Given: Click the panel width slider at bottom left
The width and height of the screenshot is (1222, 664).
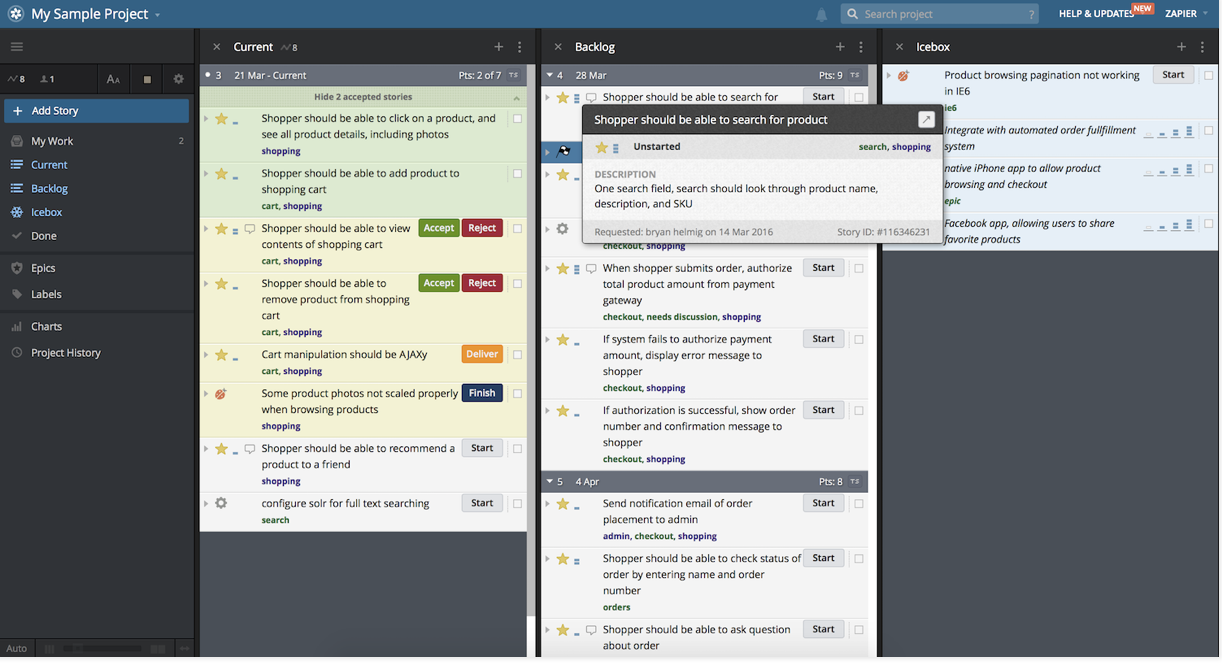Looking at the screenshot, I should 100,649.
